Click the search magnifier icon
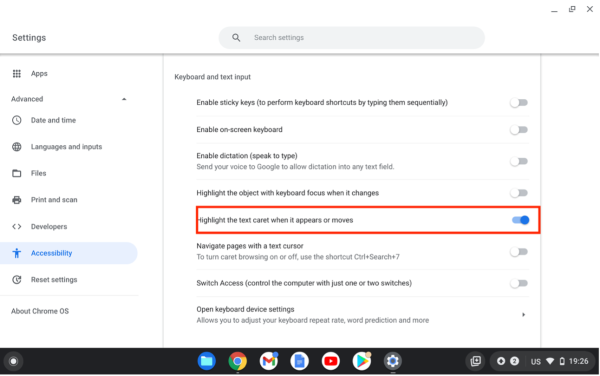The image size is (600, 376). [x=236, y=37]
